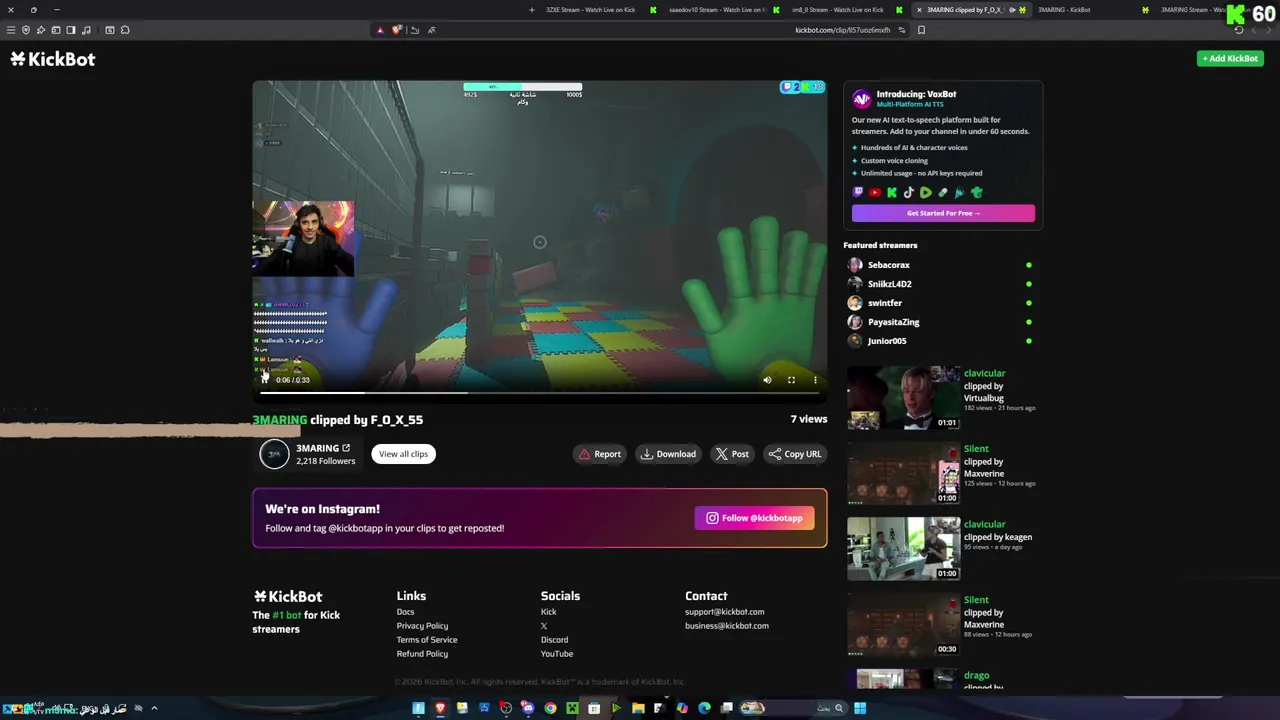Open the Discord socials link
This screenshot has height=720, width=1280.
coord(554,640)
